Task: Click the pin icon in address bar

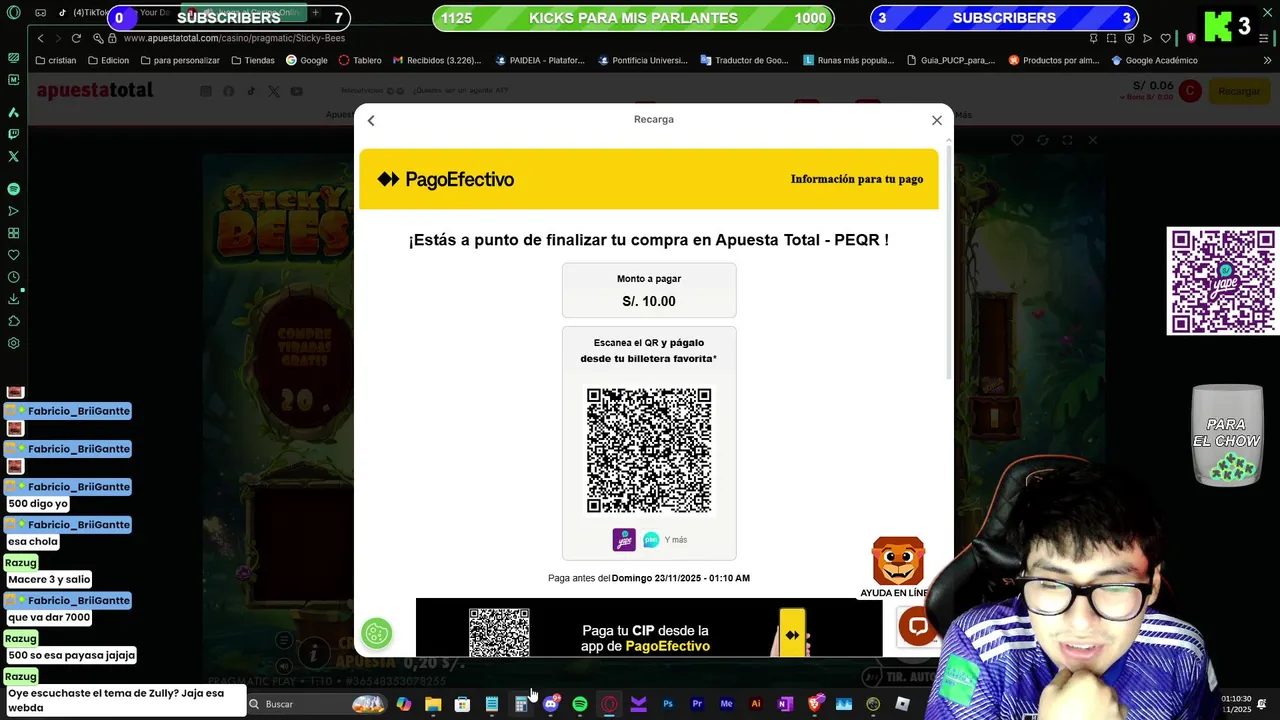Action: pyautogui.click(x=1094, y=38)
